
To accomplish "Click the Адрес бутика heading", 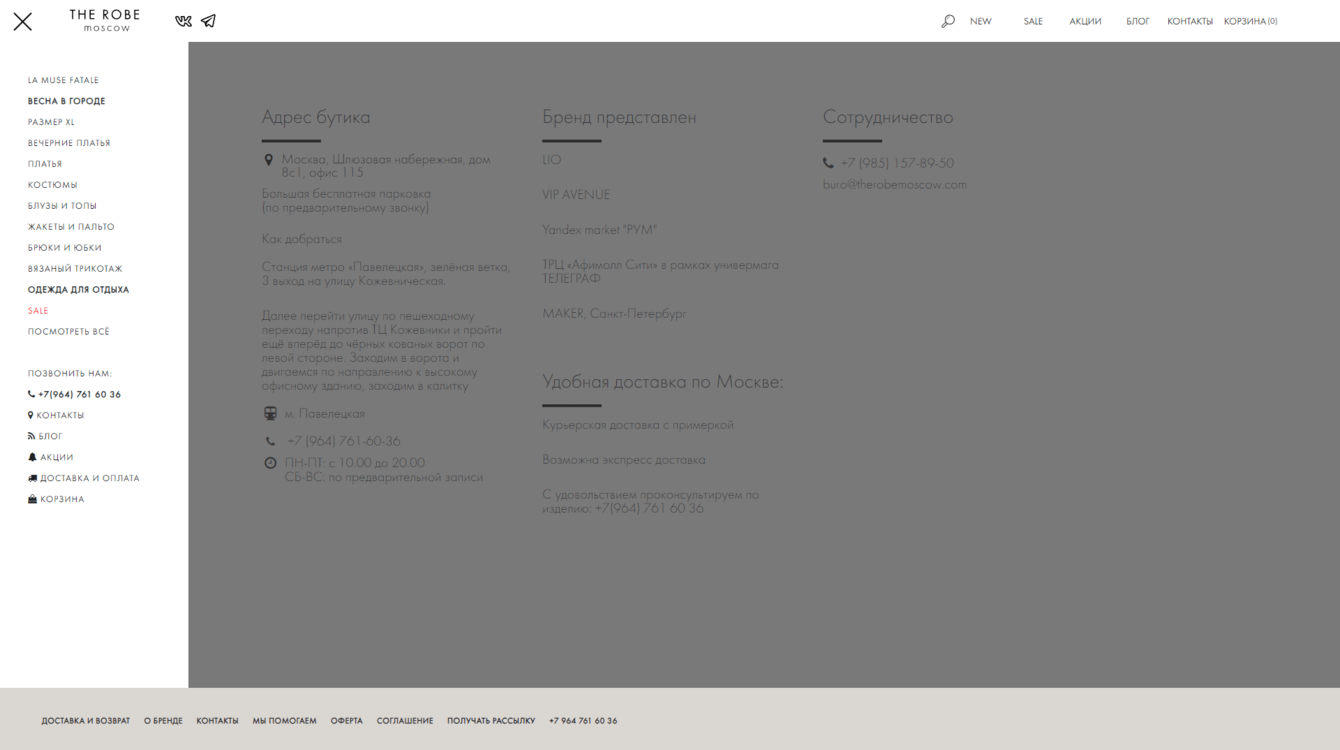I will coord(316,117).
